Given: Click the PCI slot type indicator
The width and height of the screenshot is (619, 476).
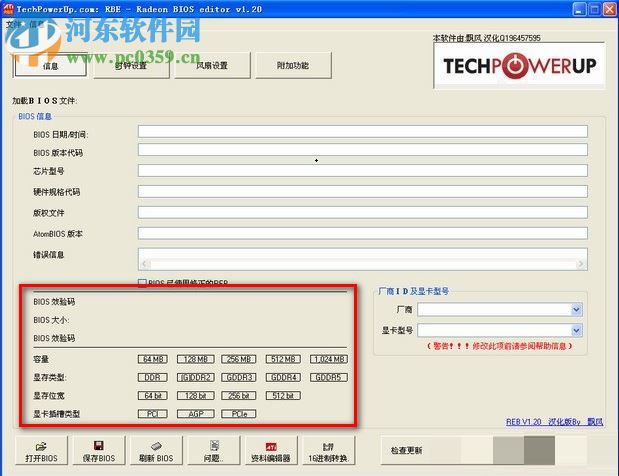Looking at the screenshot, I should pyautogui.click(x=153, y=414).
